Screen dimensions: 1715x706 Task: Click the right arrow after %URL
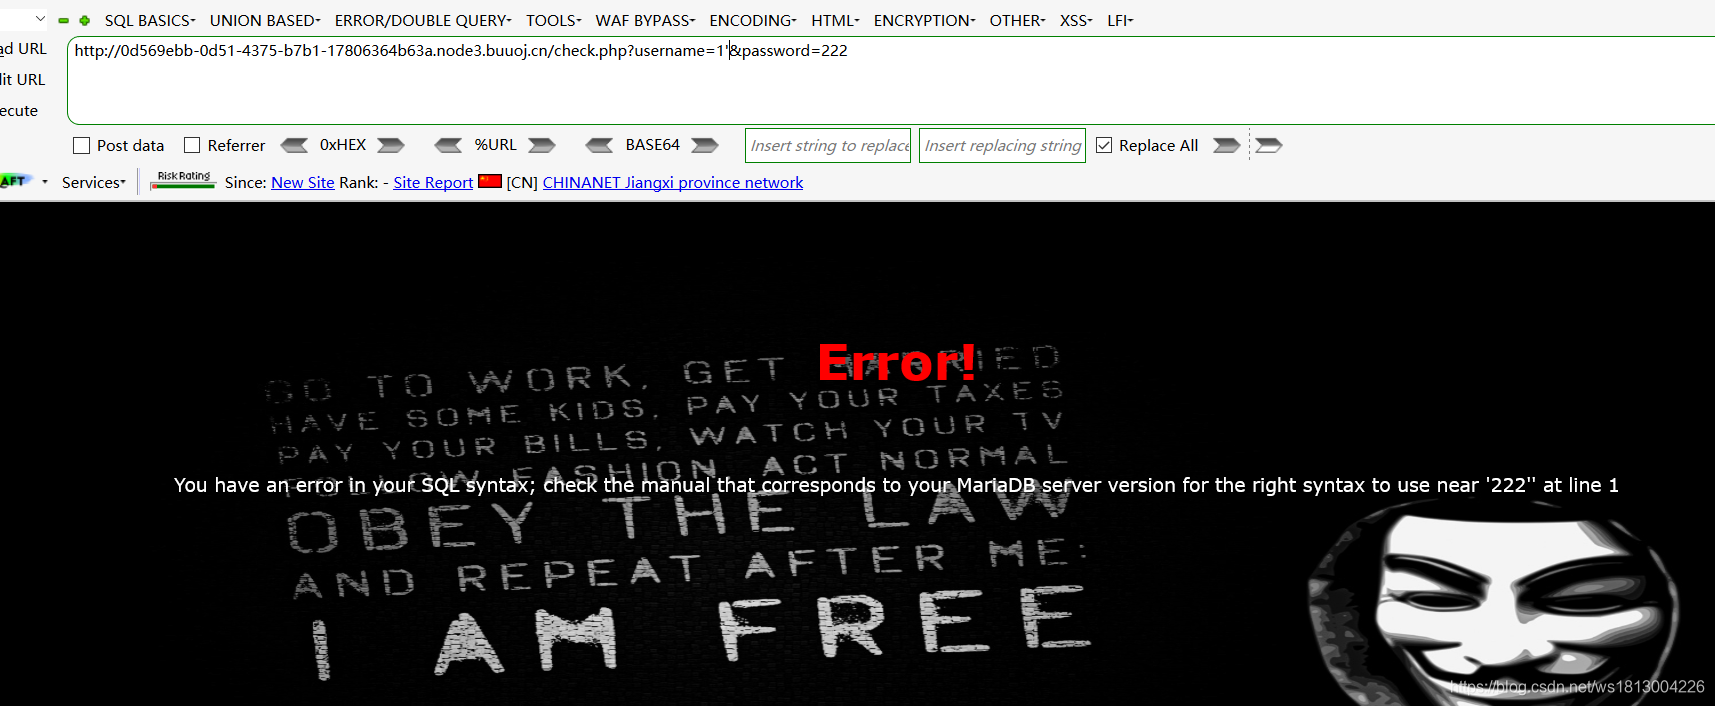pyautogui.click(x=542, y=146)
